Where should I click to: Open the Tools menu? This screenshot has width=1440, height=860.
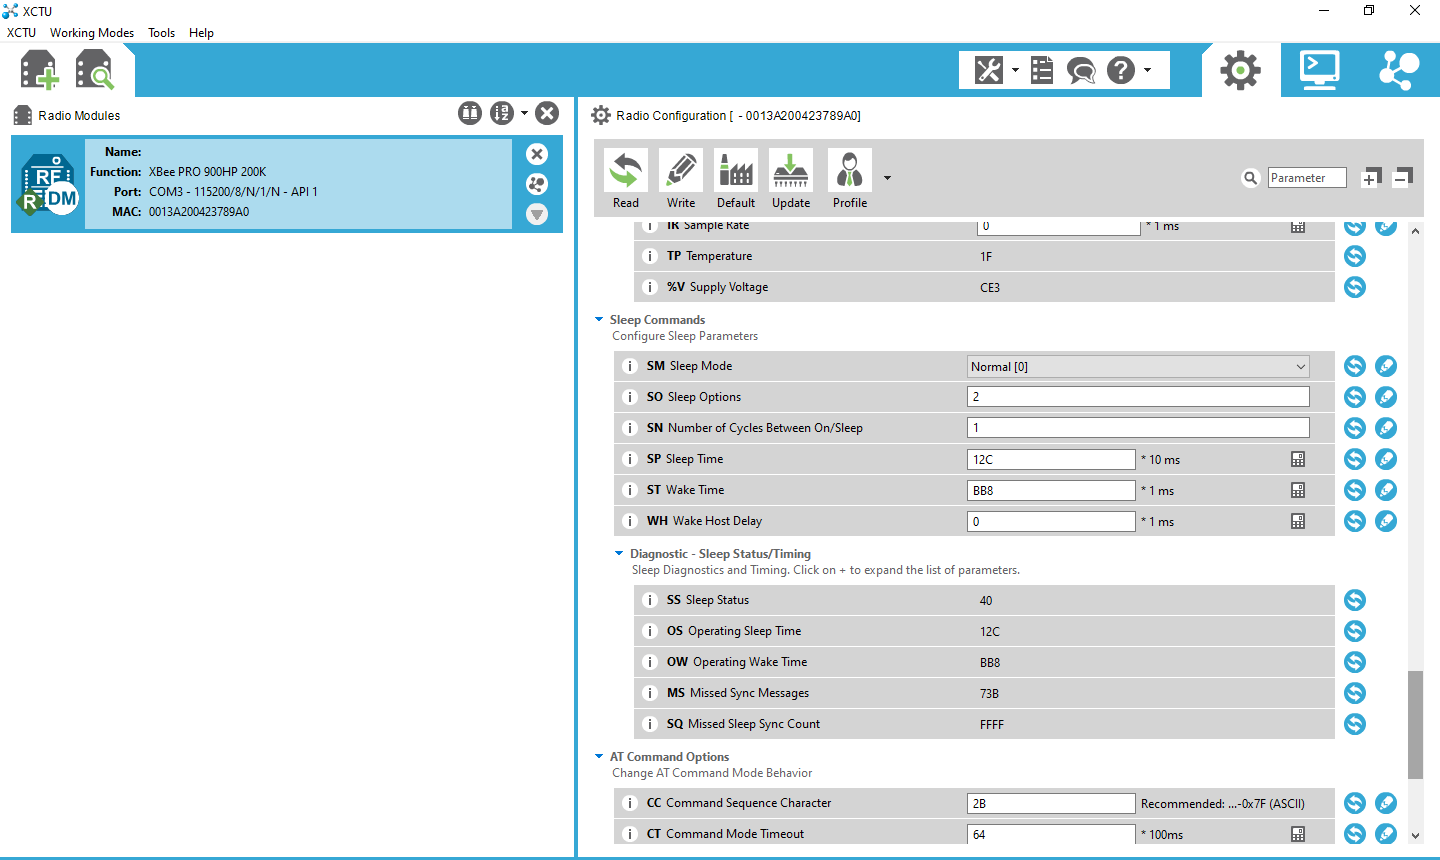161,33
